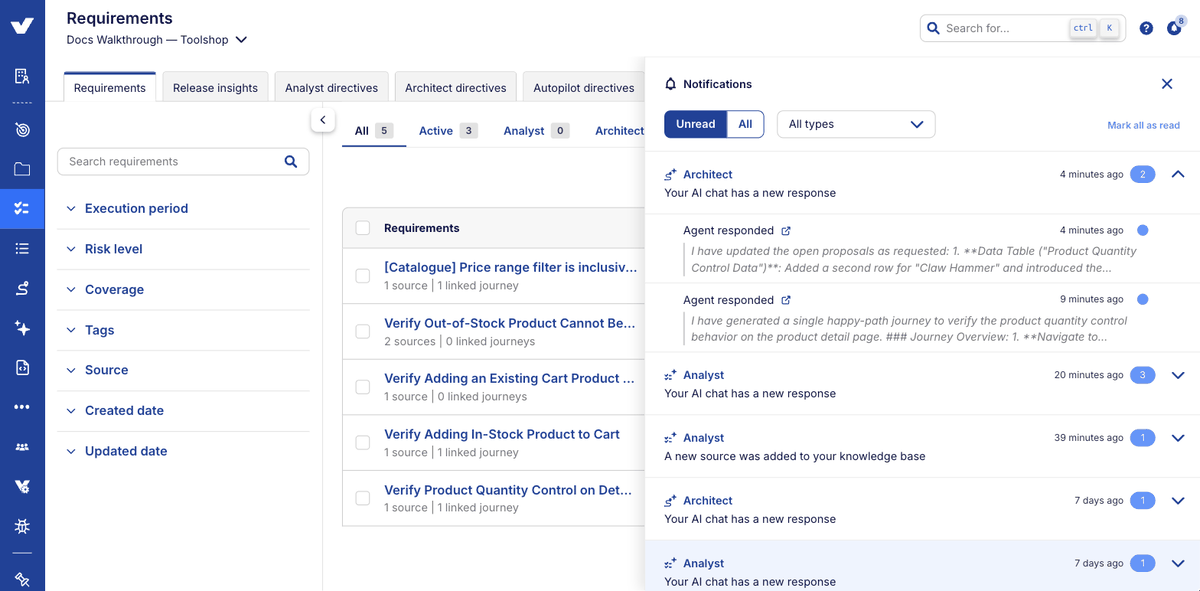The width and height of the screenshot is (1200, 591).
Task: Switch to the Architect directives tab
Action: (455, 87)
